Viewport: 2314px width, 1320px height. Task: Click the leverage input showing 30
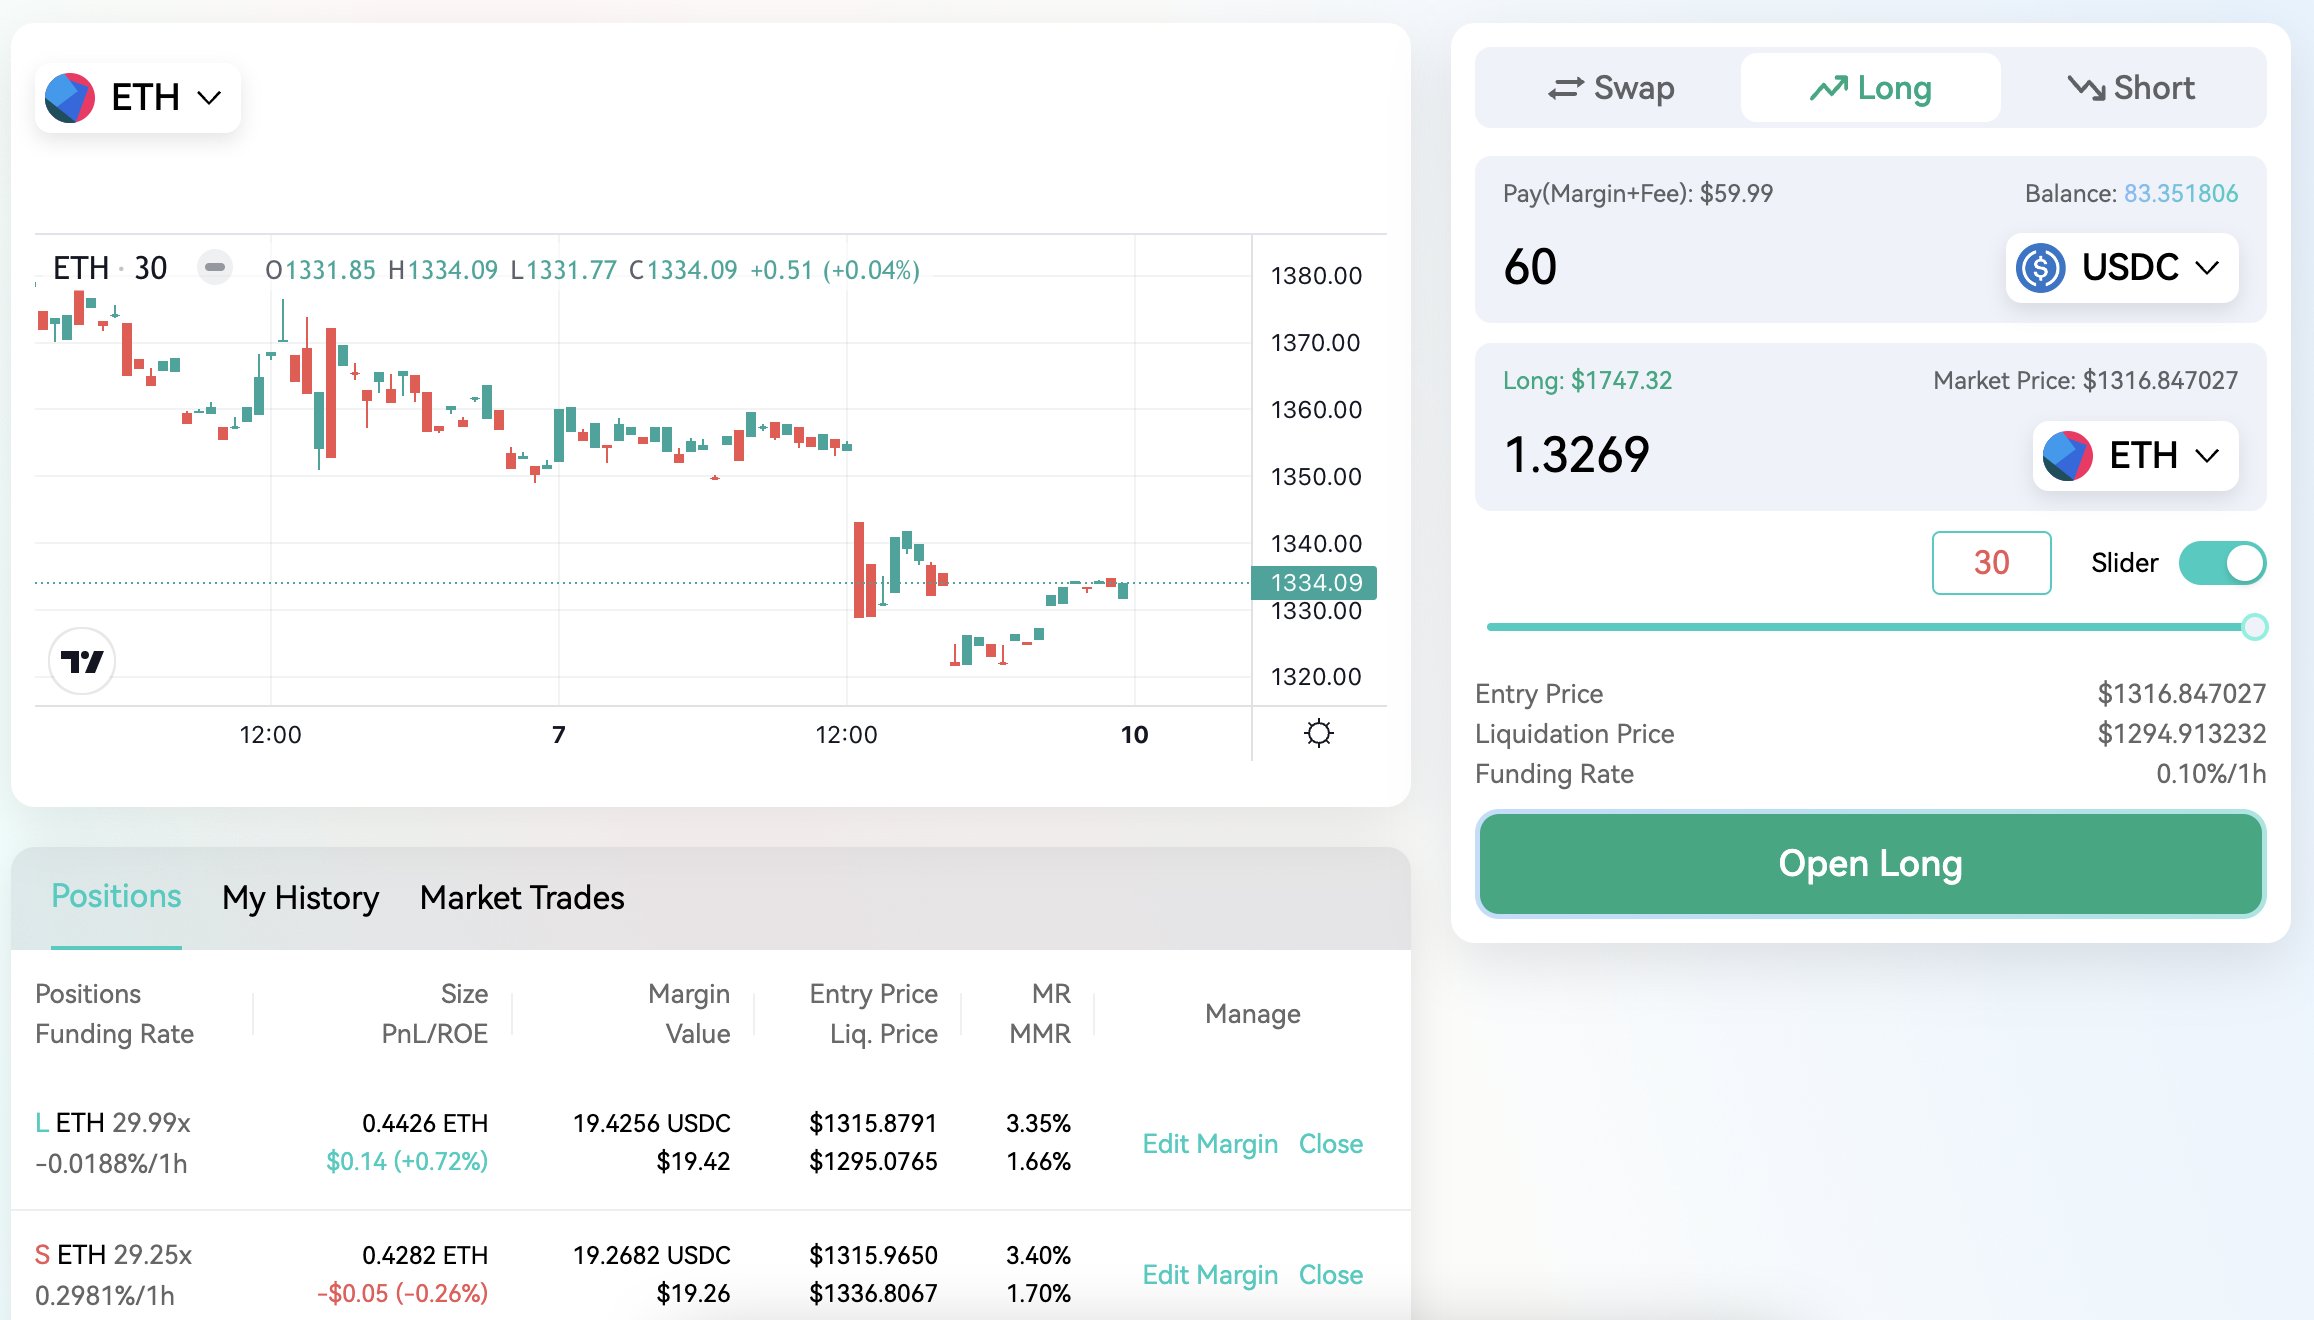click(1990, 563)
